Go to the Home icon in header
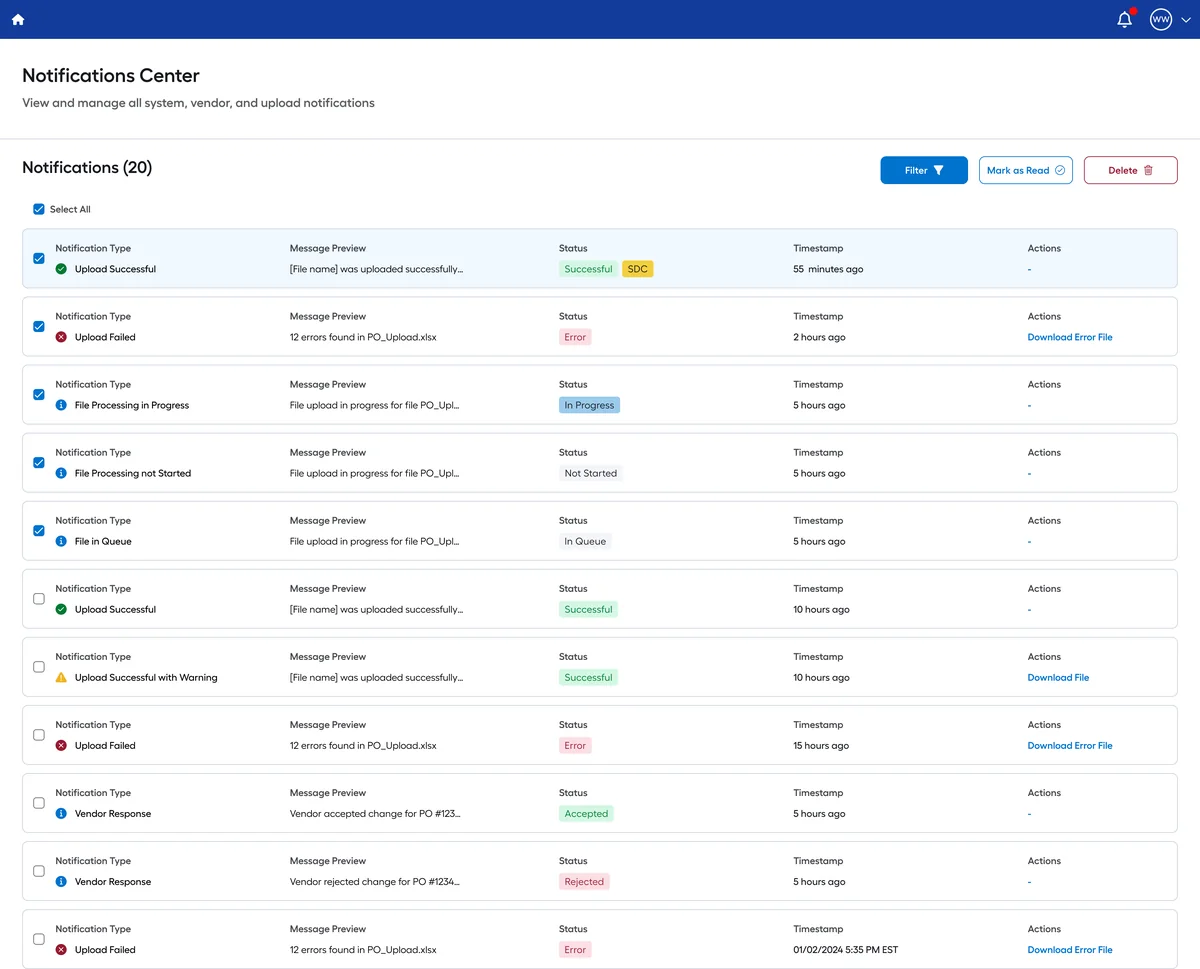 (x=18, y=19)
